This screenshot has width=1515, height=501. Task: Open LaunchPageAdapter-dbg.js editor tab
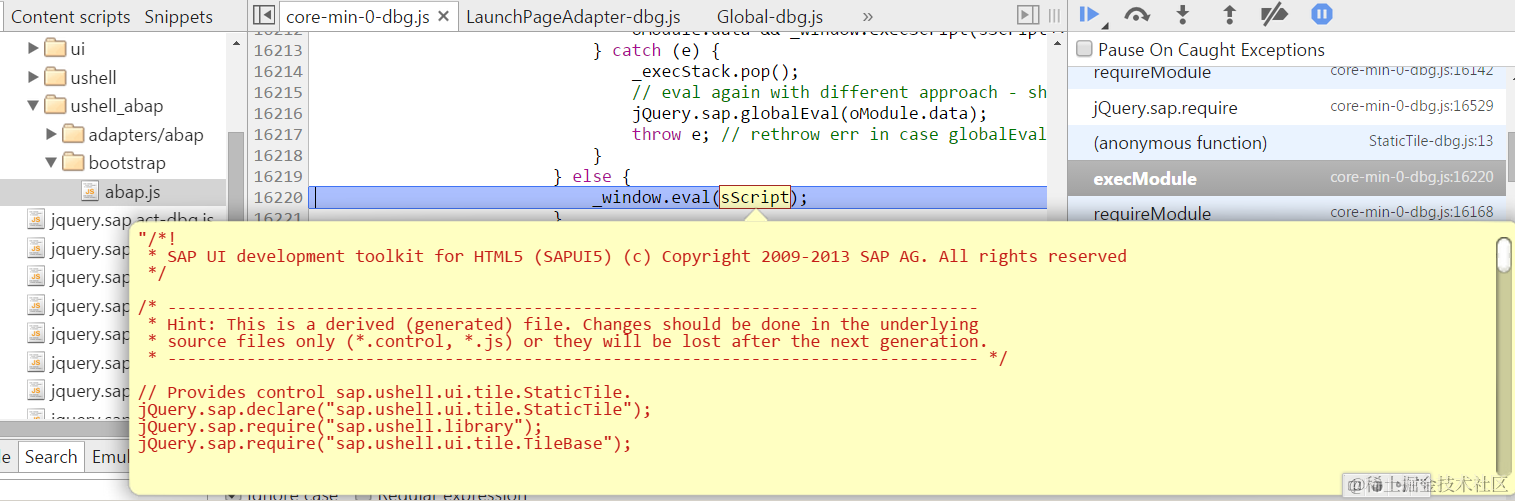(573, 17)
